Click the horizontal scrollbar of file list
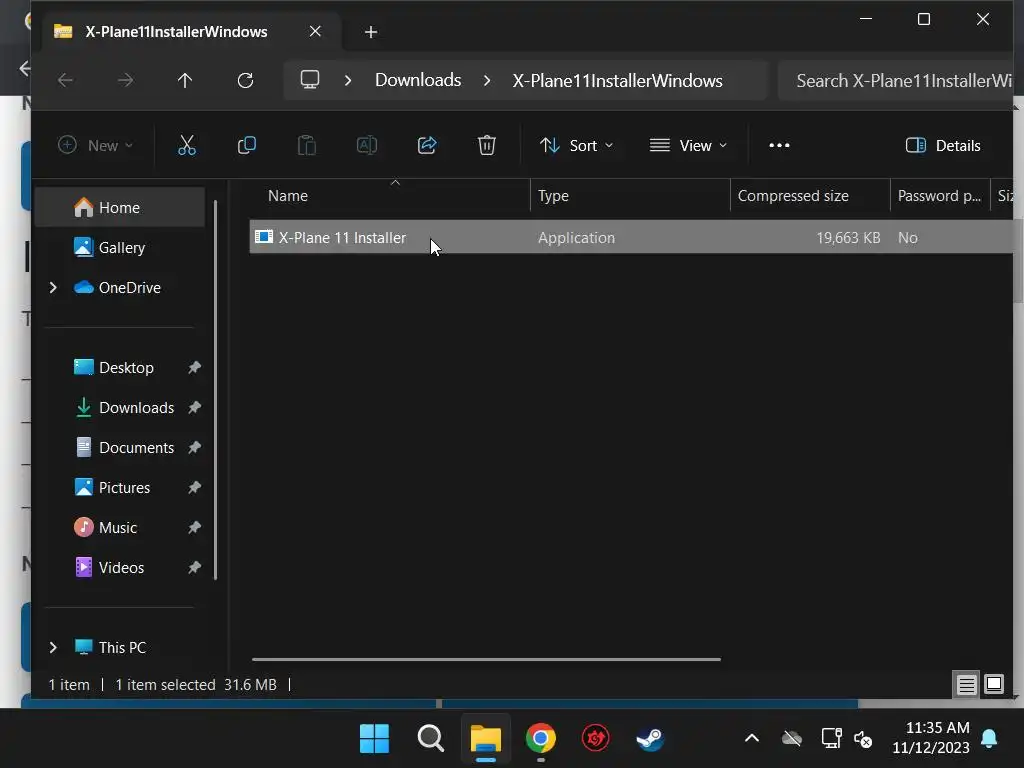Screen dimensions: 1024x768 pos(487,659)
